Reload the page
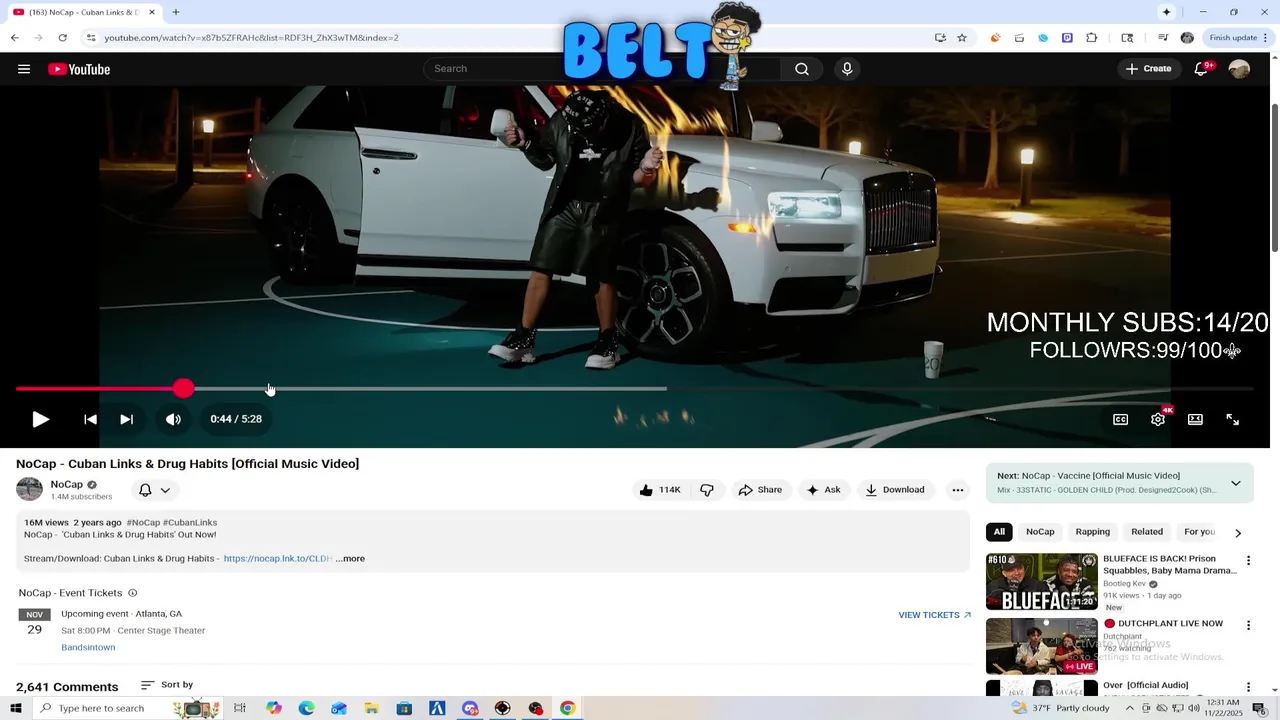This screenshot has width=1280, height=720. click(62, 38)
